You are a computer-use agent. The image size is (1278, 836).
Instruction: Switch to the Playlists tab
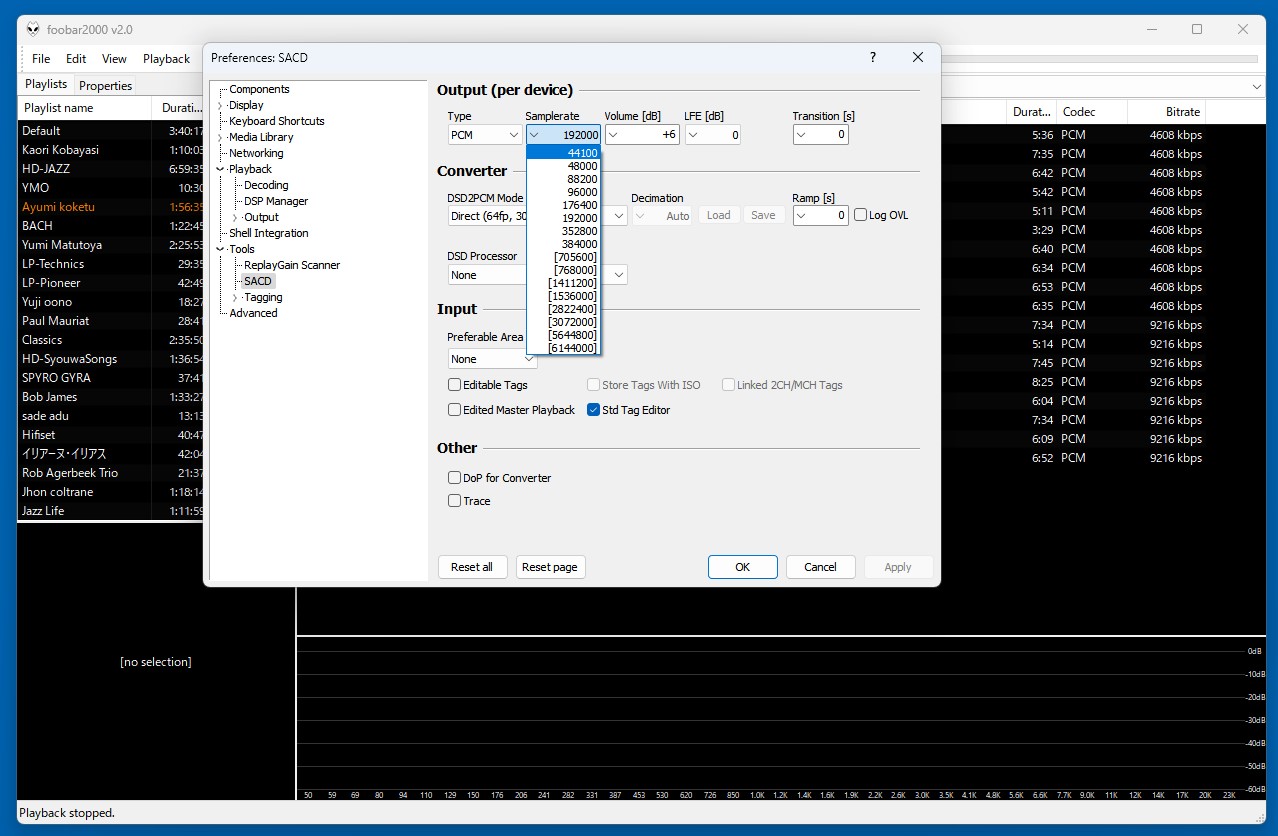point(46,84)
